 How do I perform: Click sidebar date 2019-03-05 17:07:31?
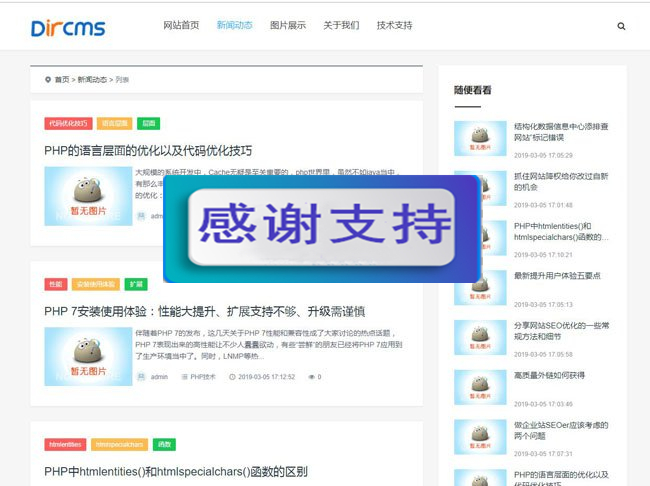pyautogui.click(x=543, y=454)
